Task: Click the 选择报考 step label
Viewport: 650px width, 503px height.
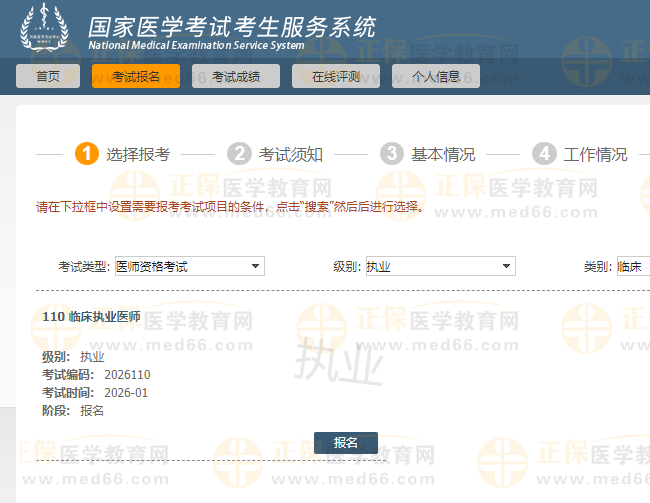Action: coord(138,155)
